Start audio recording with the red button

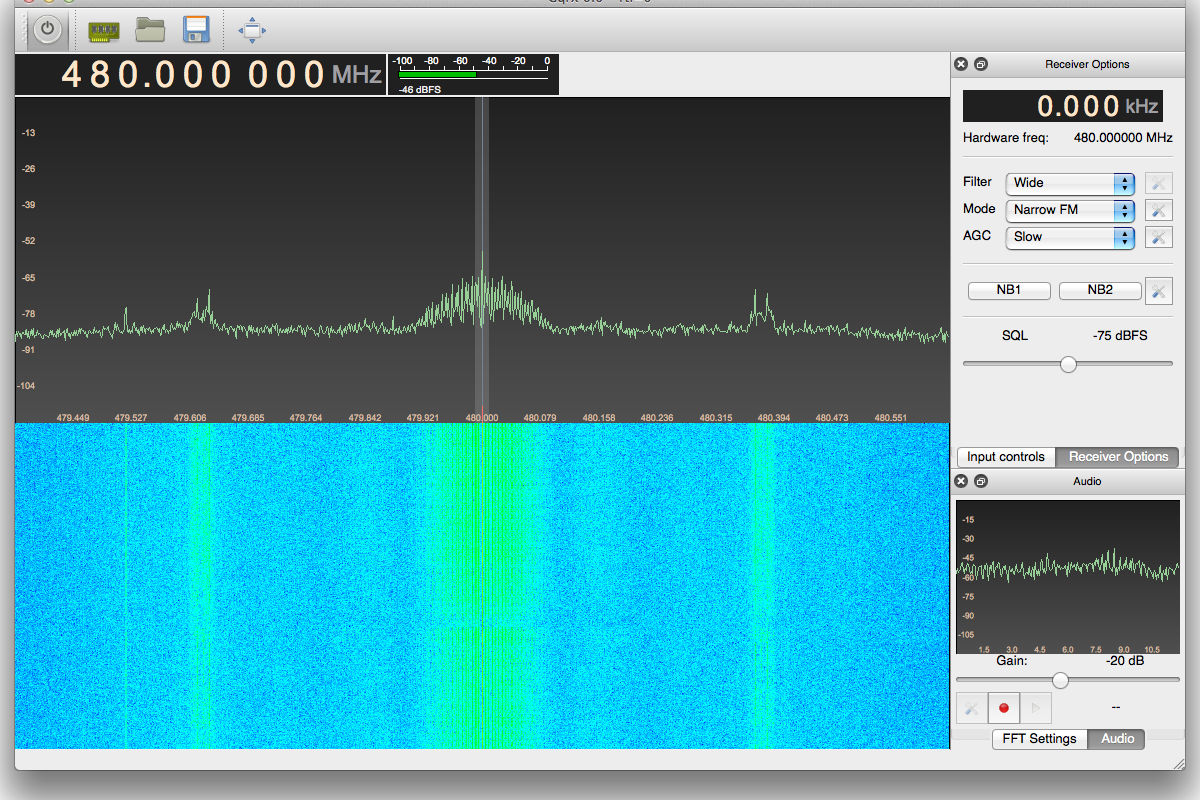[x=1004, y=708]
